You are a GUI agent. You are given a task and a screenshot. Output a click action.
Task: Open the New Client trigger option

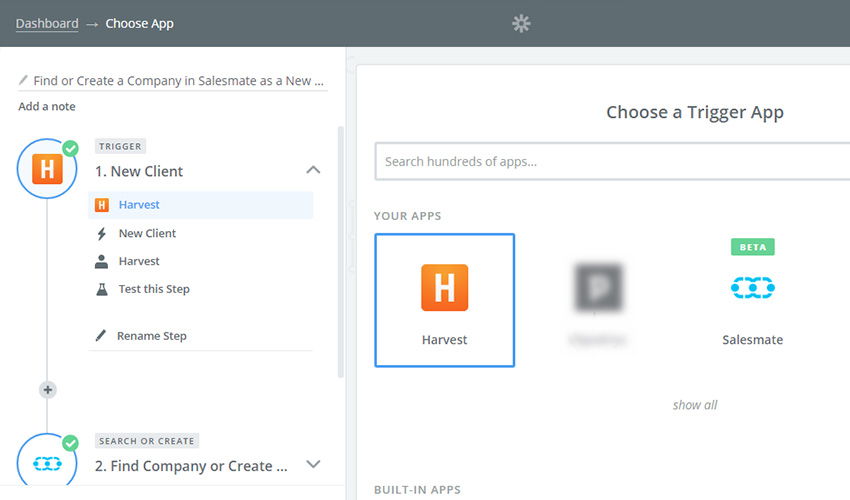pos(147,233)
